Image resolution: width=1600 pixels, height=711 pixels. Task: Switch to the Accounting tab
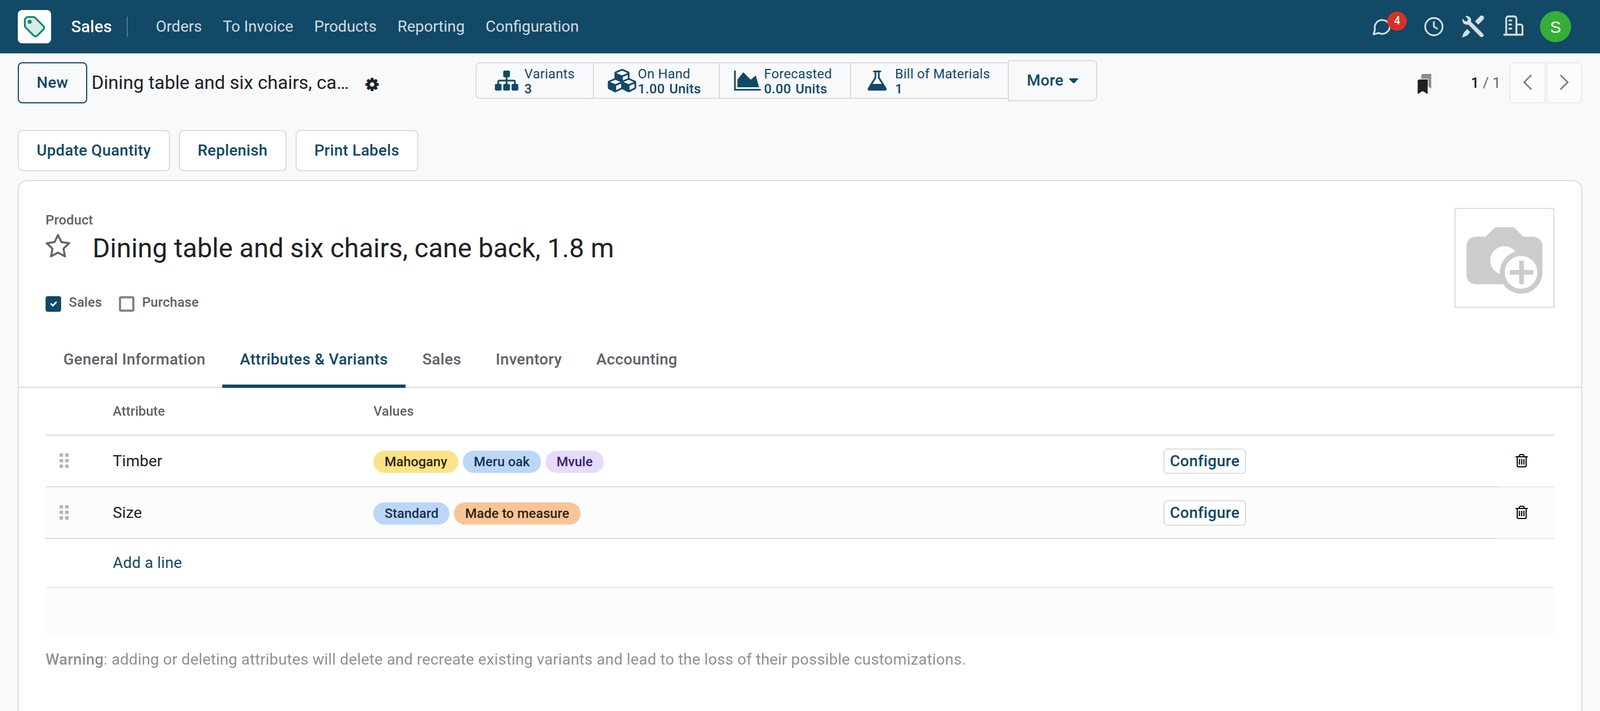click(636, 360)
